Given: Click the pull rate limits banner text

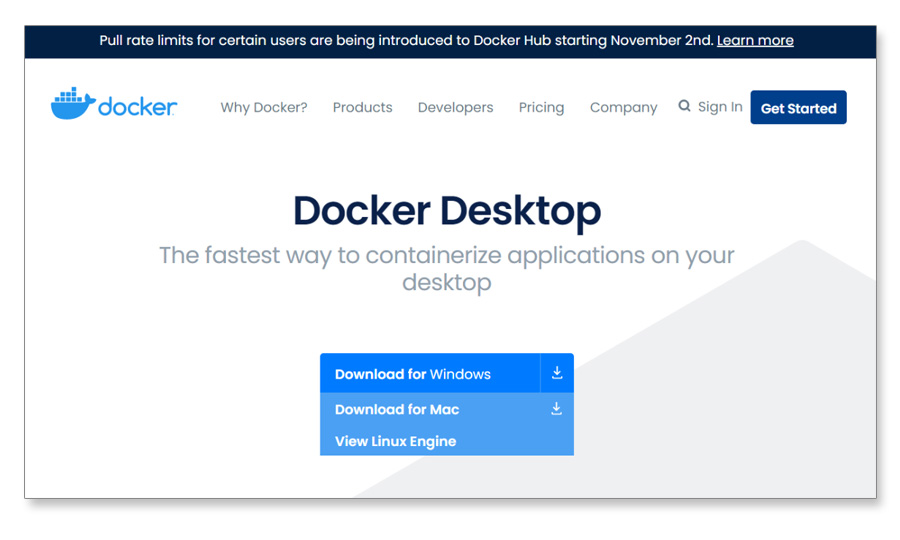Looking at the screenshot, I should click(x=406, y=40).
